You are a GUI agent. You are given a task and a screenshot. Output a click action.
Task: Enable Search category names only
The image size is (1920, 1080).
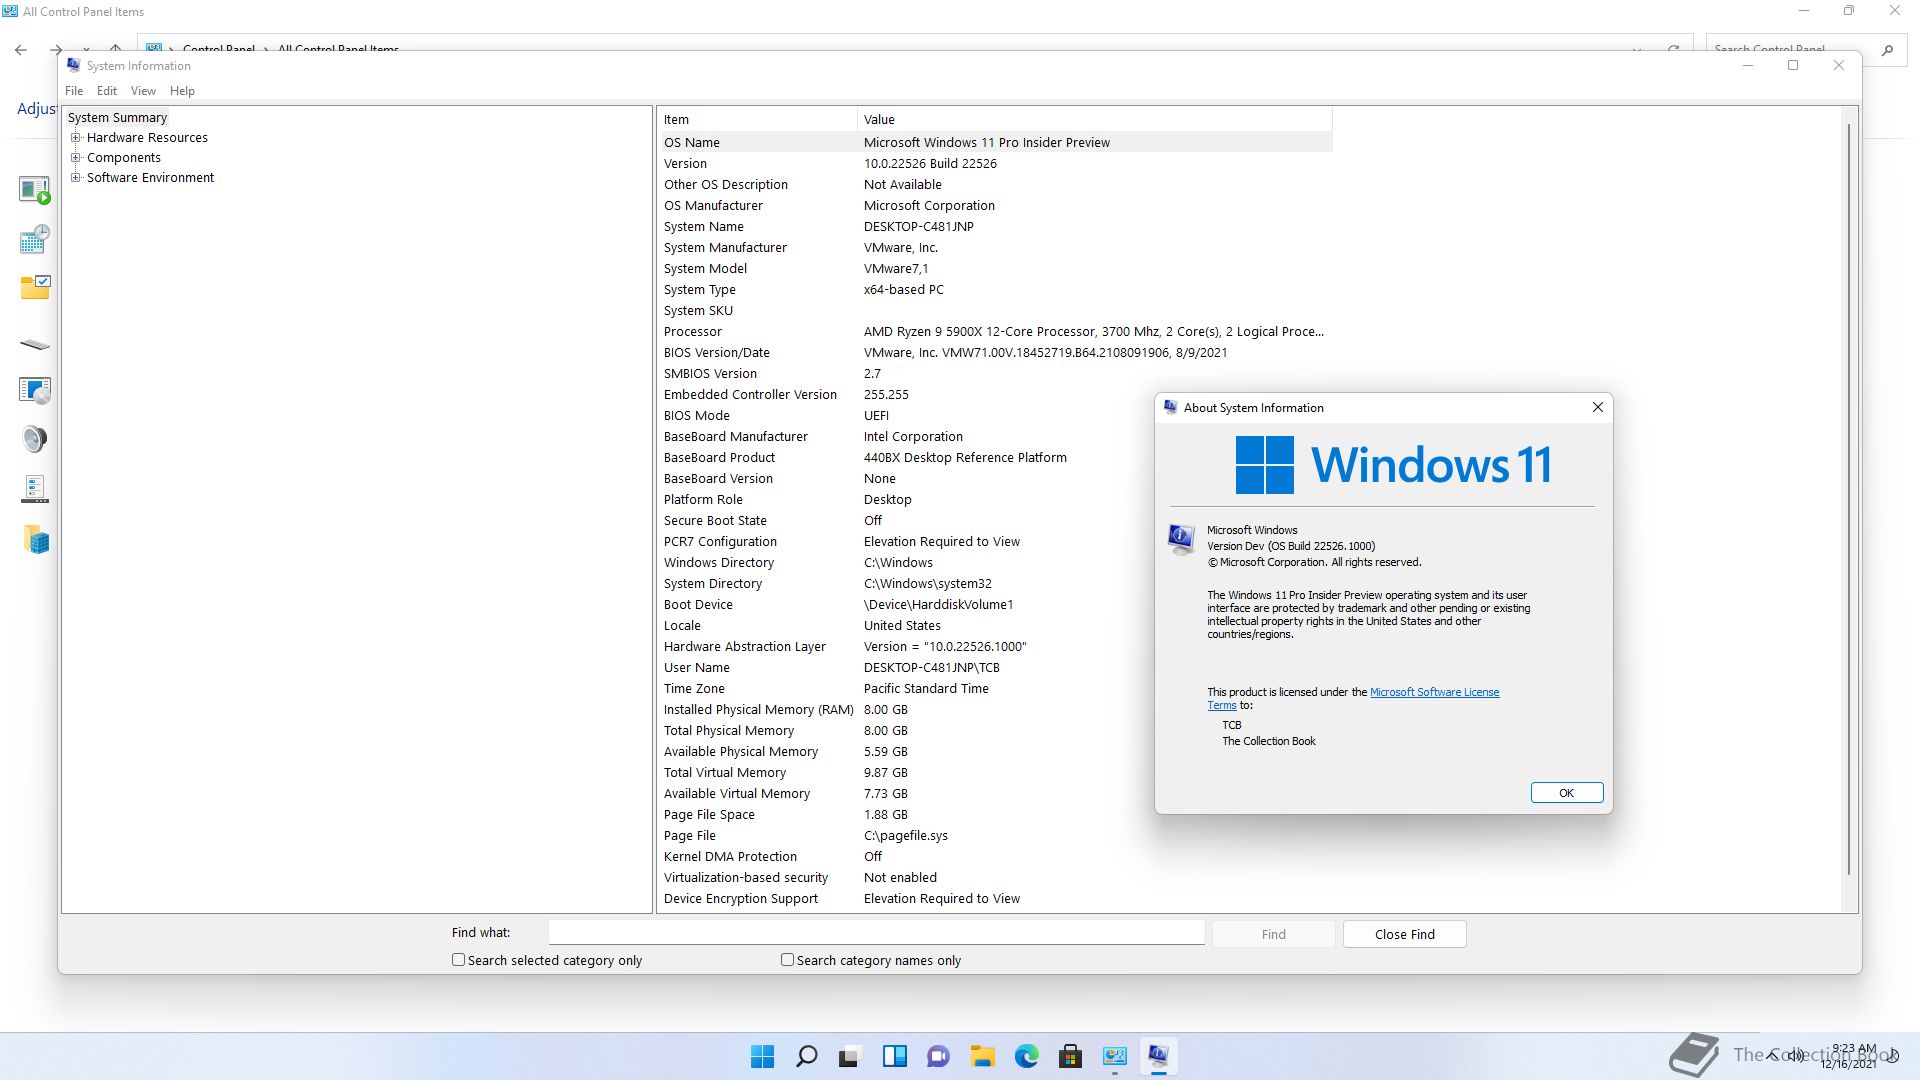point(787,959)
